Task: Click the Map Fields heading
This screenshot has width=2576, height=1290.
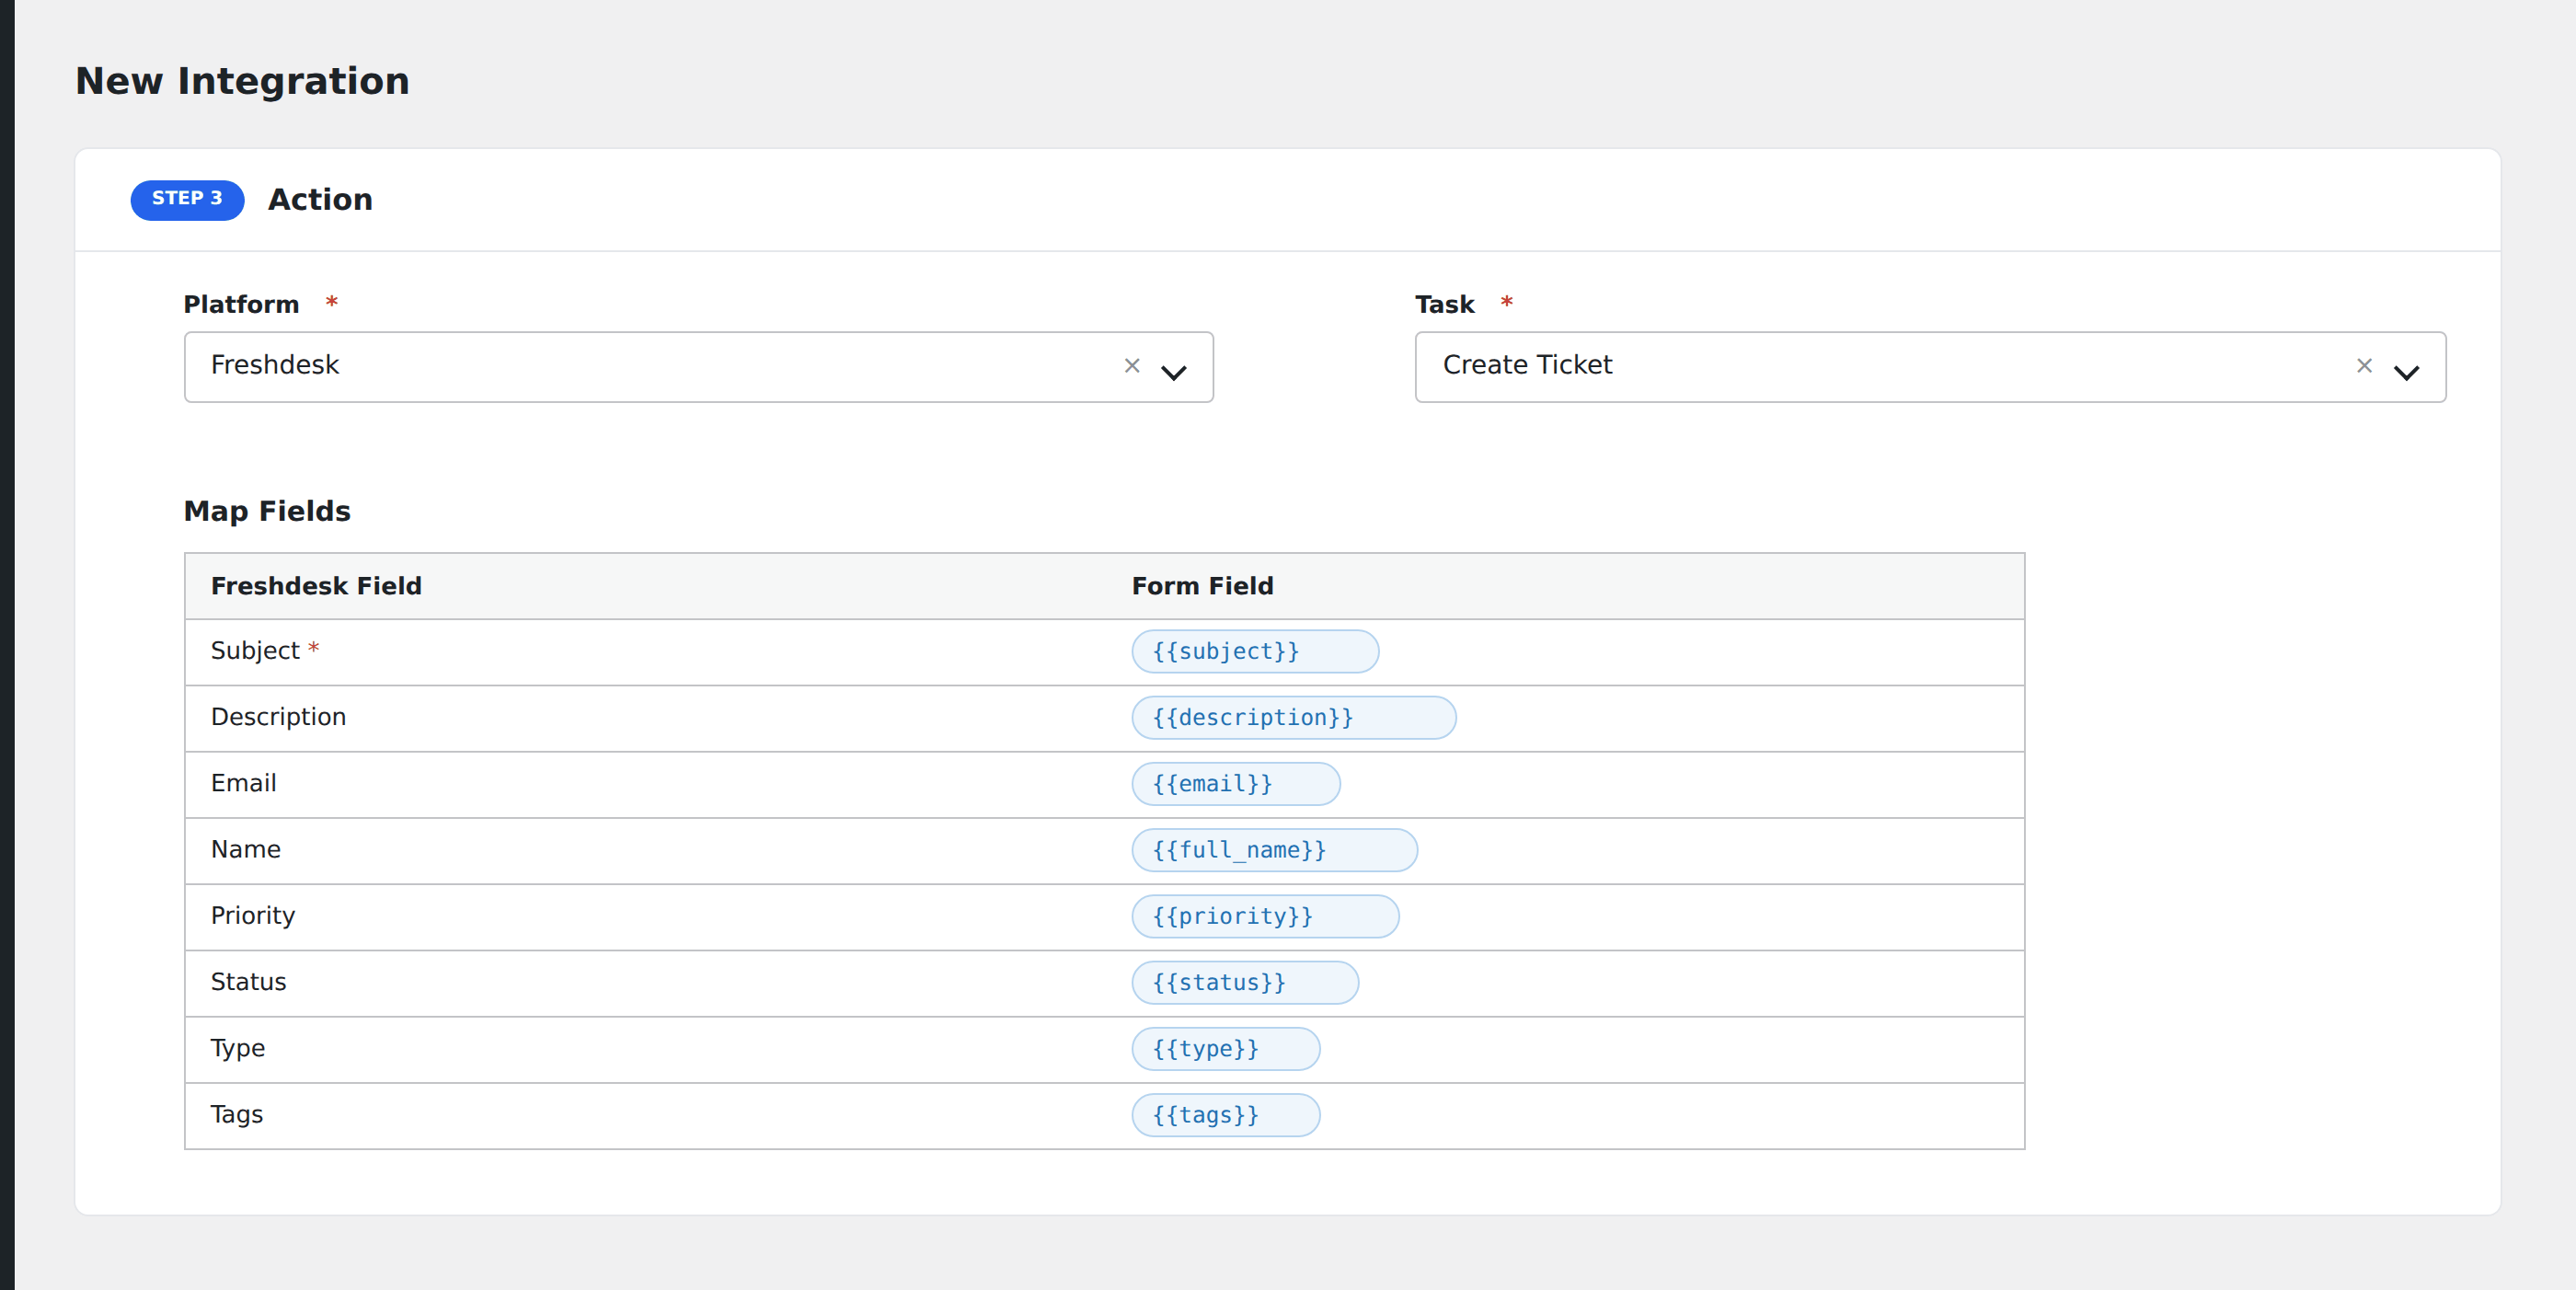Action: point(267,511)
